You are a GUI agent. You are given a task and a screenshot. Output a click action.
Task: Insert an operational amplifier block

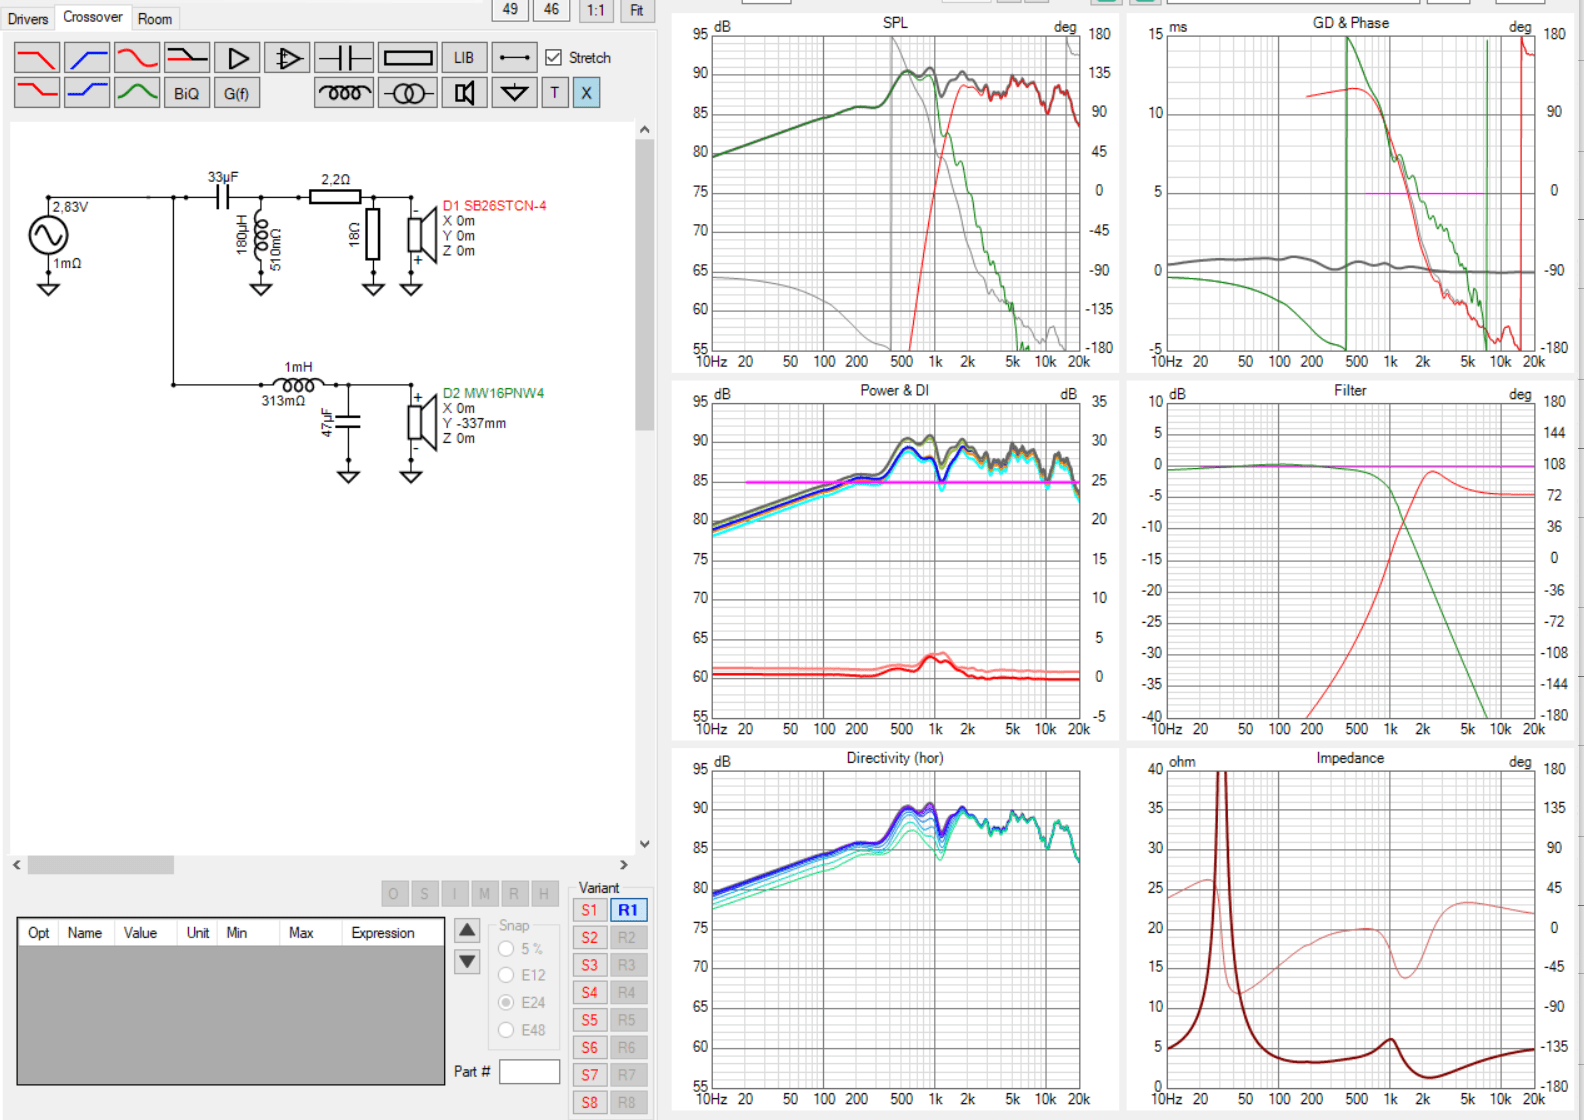pos(287,58)
